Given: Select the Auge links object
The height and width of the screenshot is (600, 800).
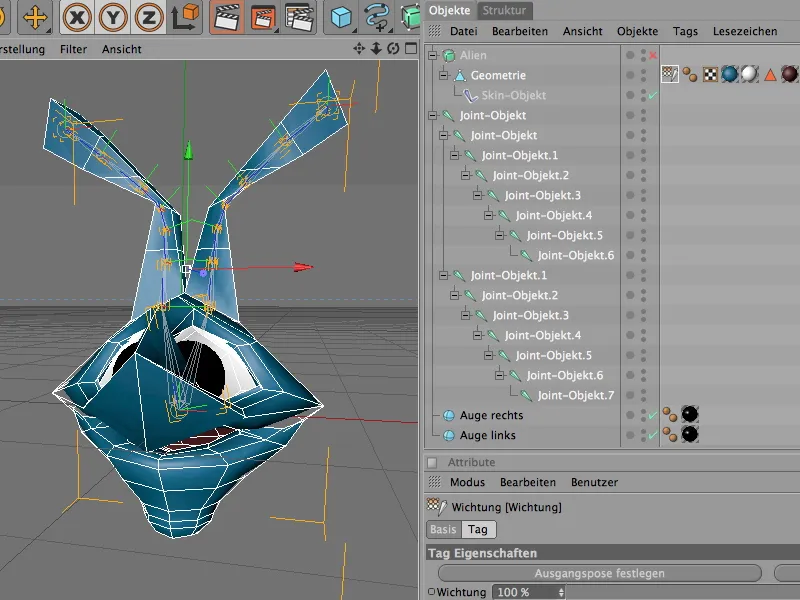Looking at the screenshot, I should point(487,435).
